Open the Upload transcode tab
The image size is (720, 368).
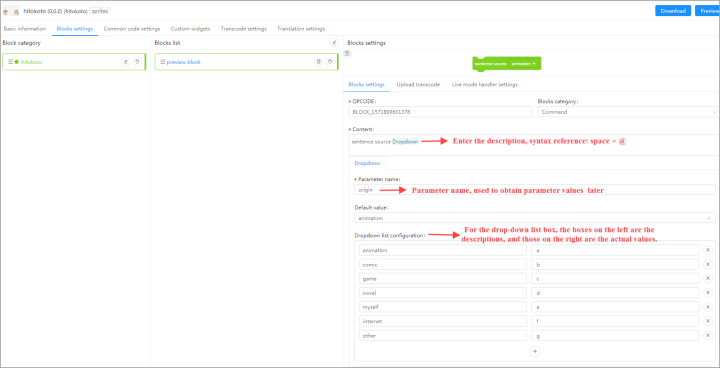pos(418,85)
